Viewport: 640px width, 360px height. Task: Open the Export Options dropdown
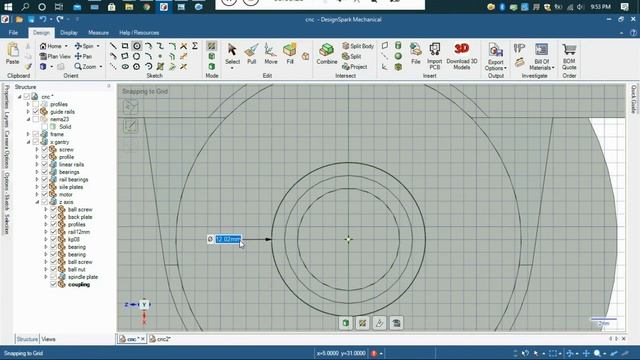tap(496, 65)
